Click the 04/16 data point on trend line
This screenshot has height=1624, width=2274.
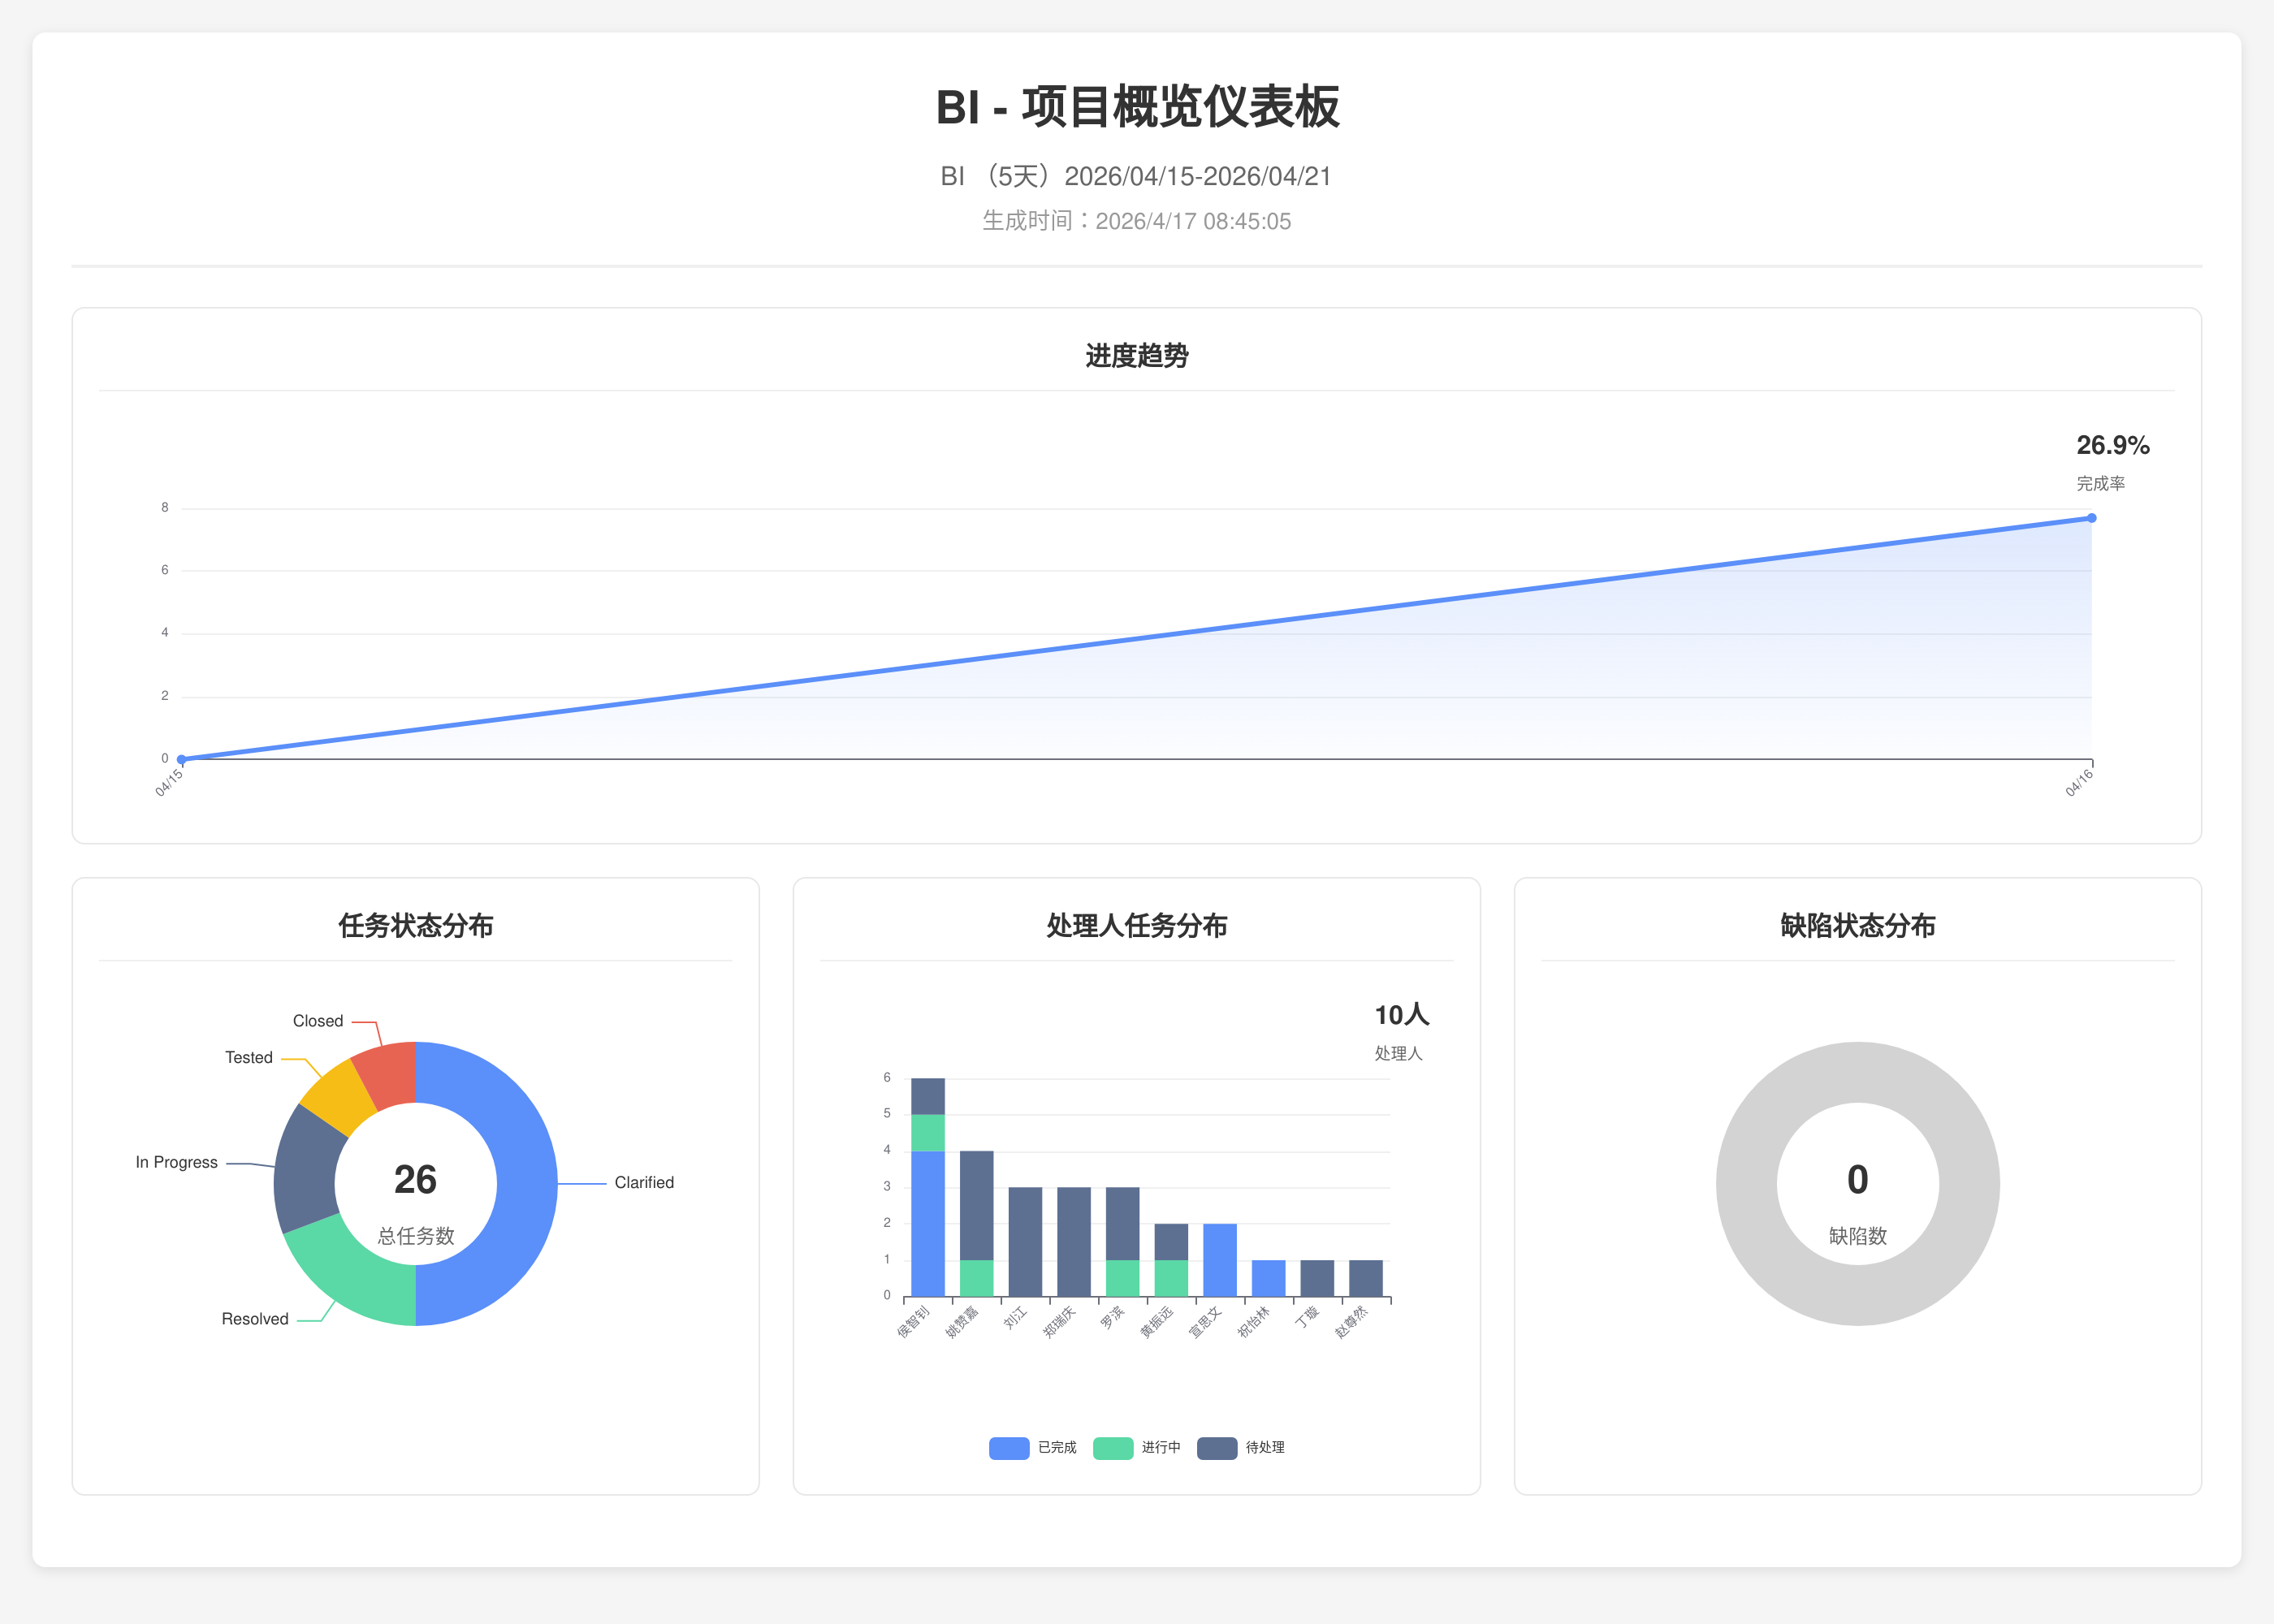pos(2091,518)
